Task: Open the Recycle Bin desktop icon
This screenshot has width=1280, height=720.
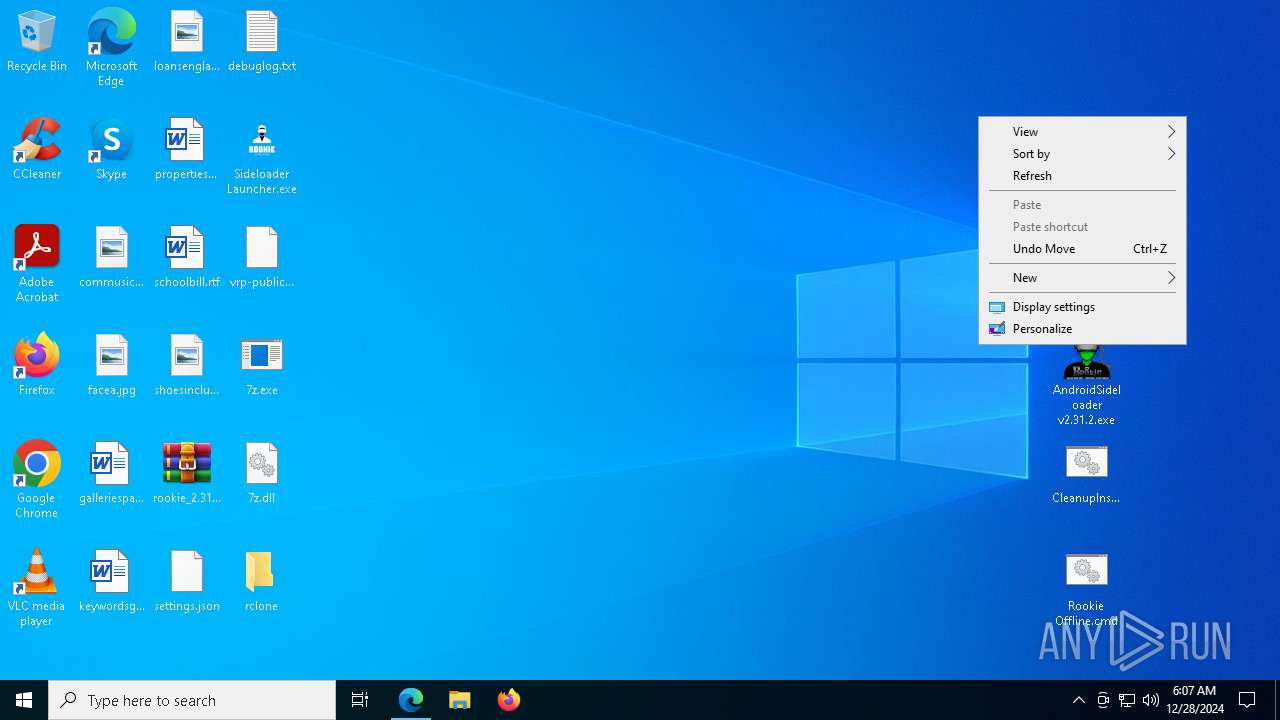Action: [x=37, y=42]
